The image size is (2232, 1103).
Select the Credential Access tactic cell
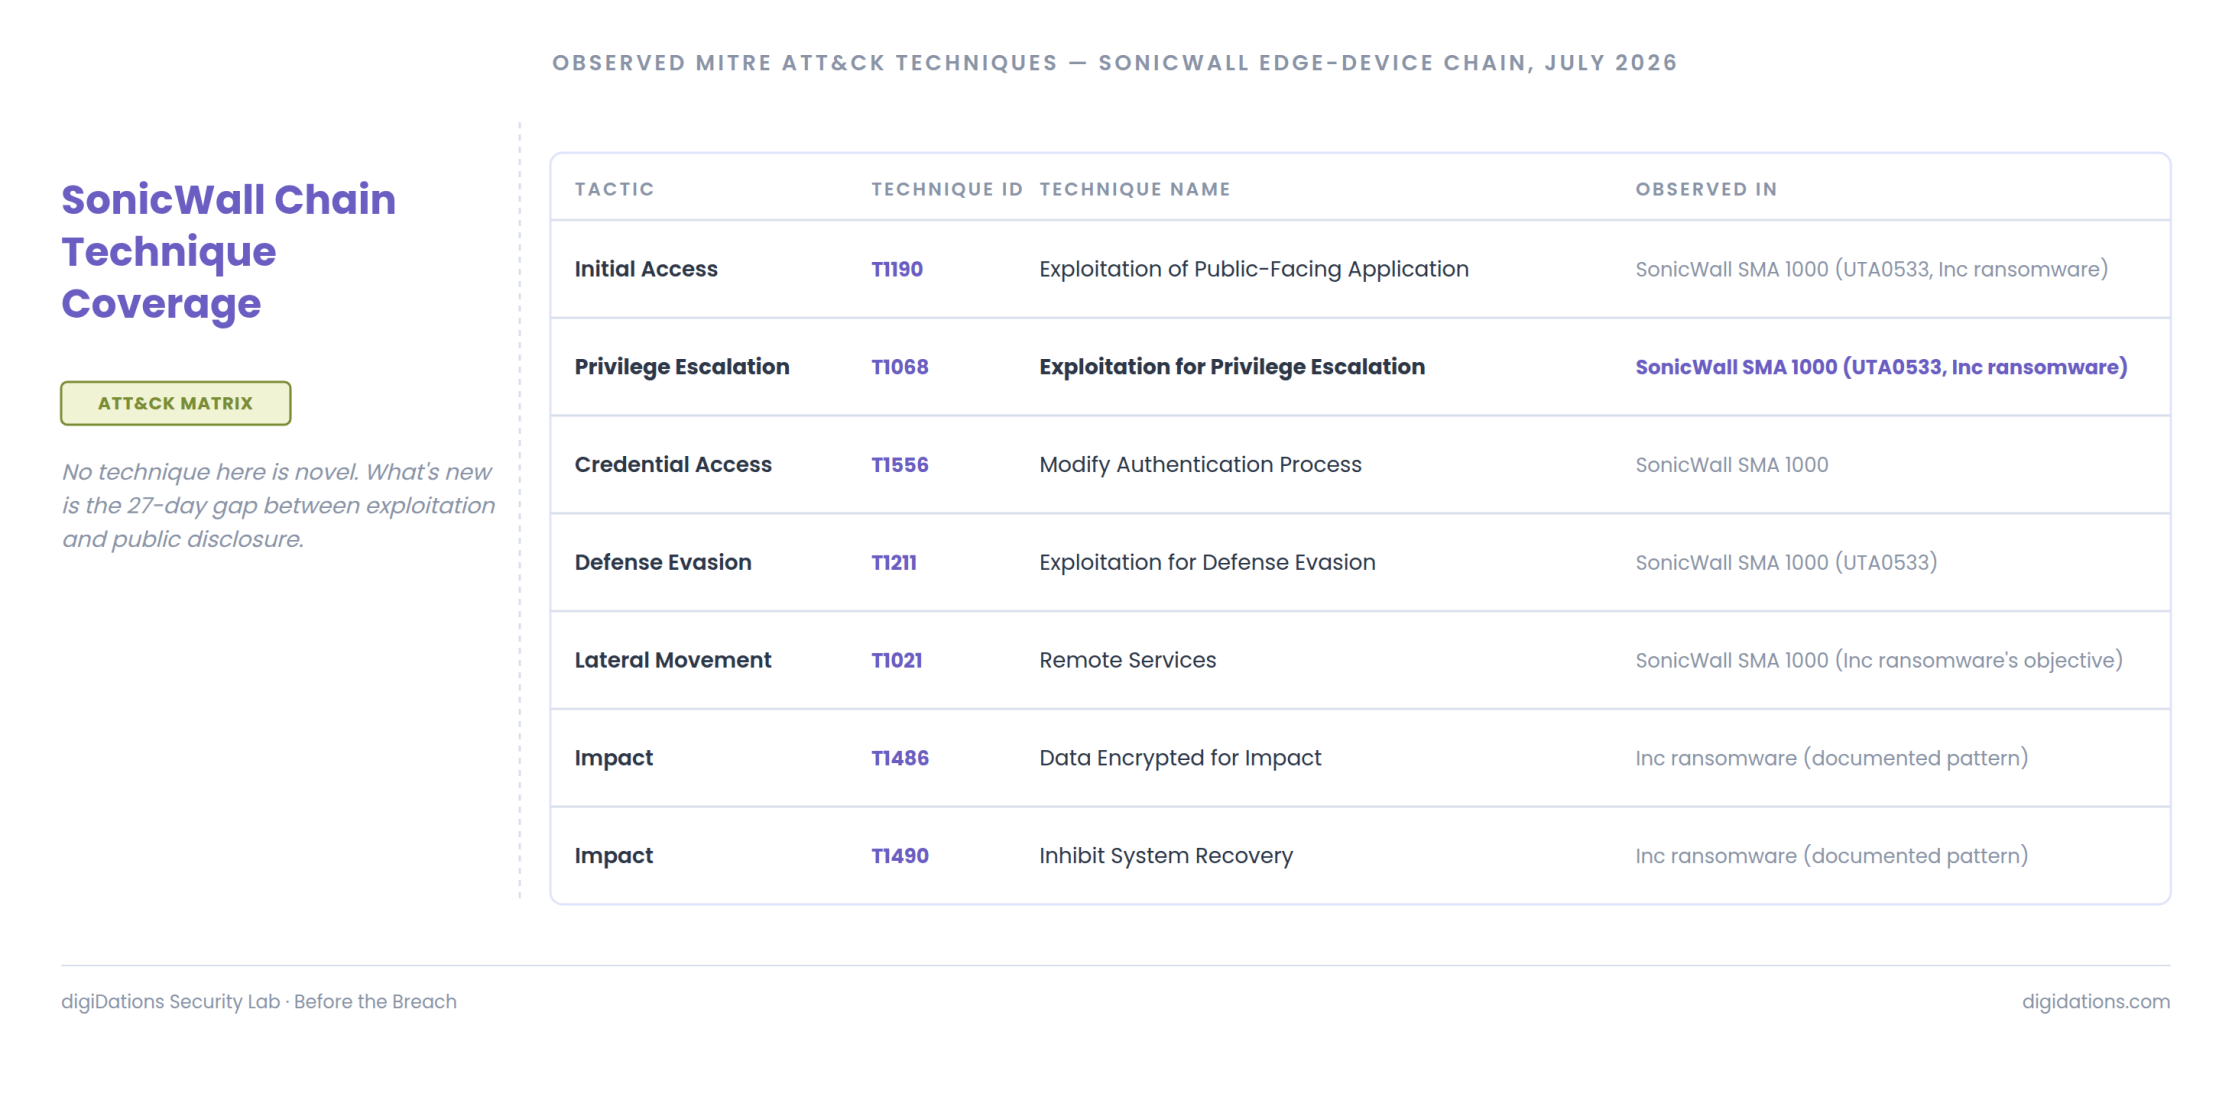(673, 465)
